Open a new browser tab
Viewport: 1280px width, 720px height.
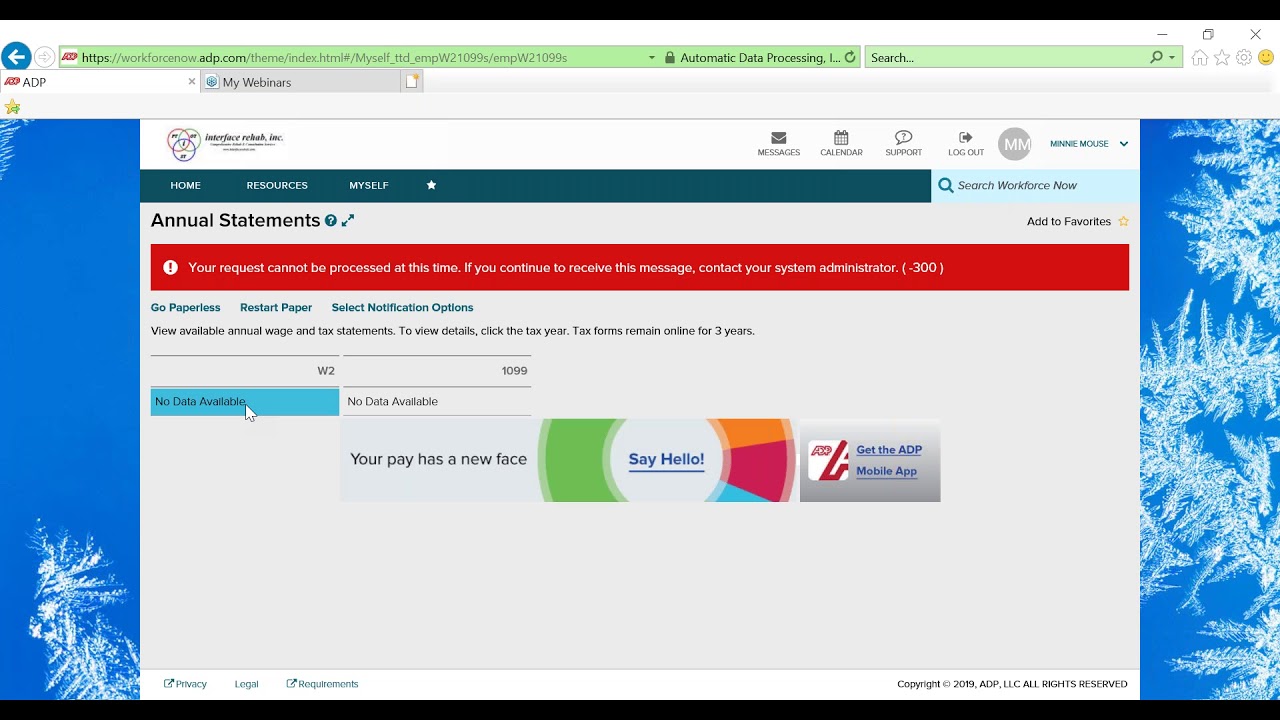(412, 82)
